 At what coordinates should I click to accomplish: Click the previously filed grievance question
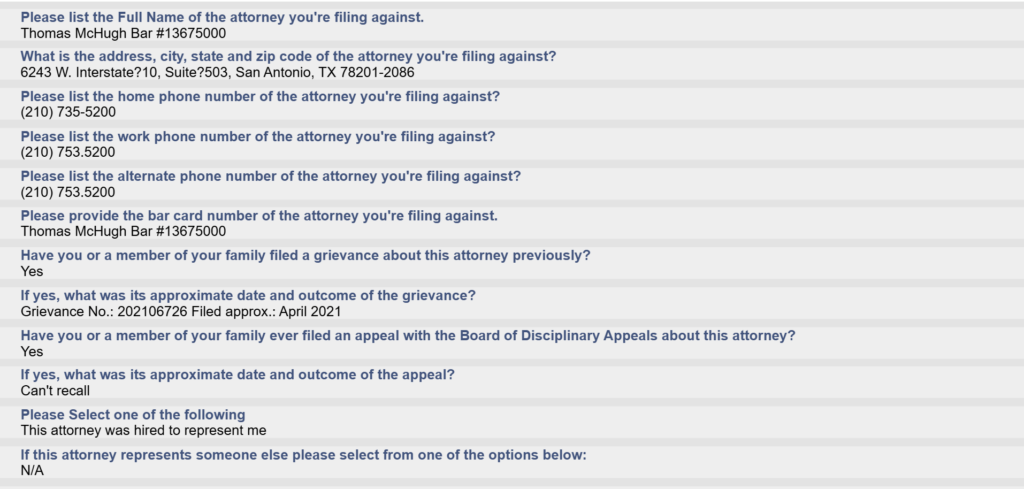point(305,256)
